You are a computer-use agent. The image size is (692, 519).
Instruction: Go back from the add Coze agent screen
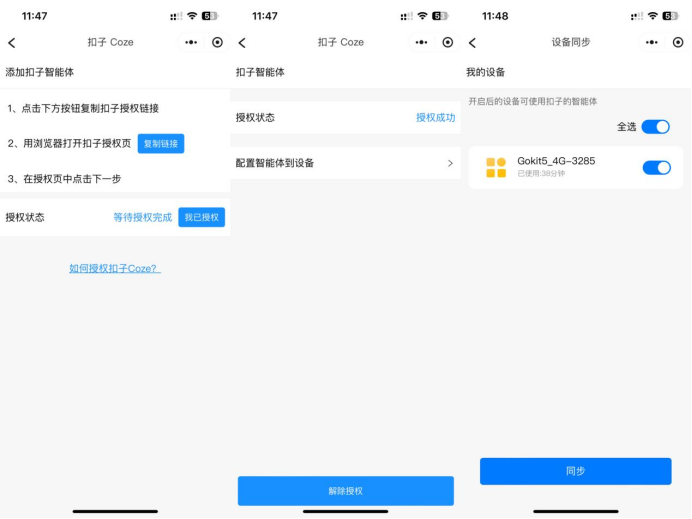[x=12, y=43]
